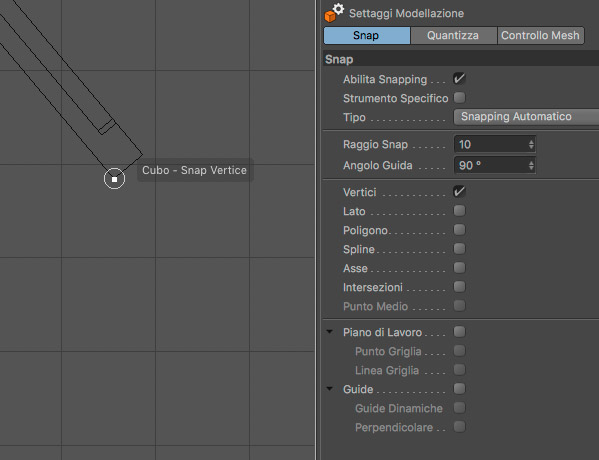Enable the Piano di Lavoro checkbox

459,332
